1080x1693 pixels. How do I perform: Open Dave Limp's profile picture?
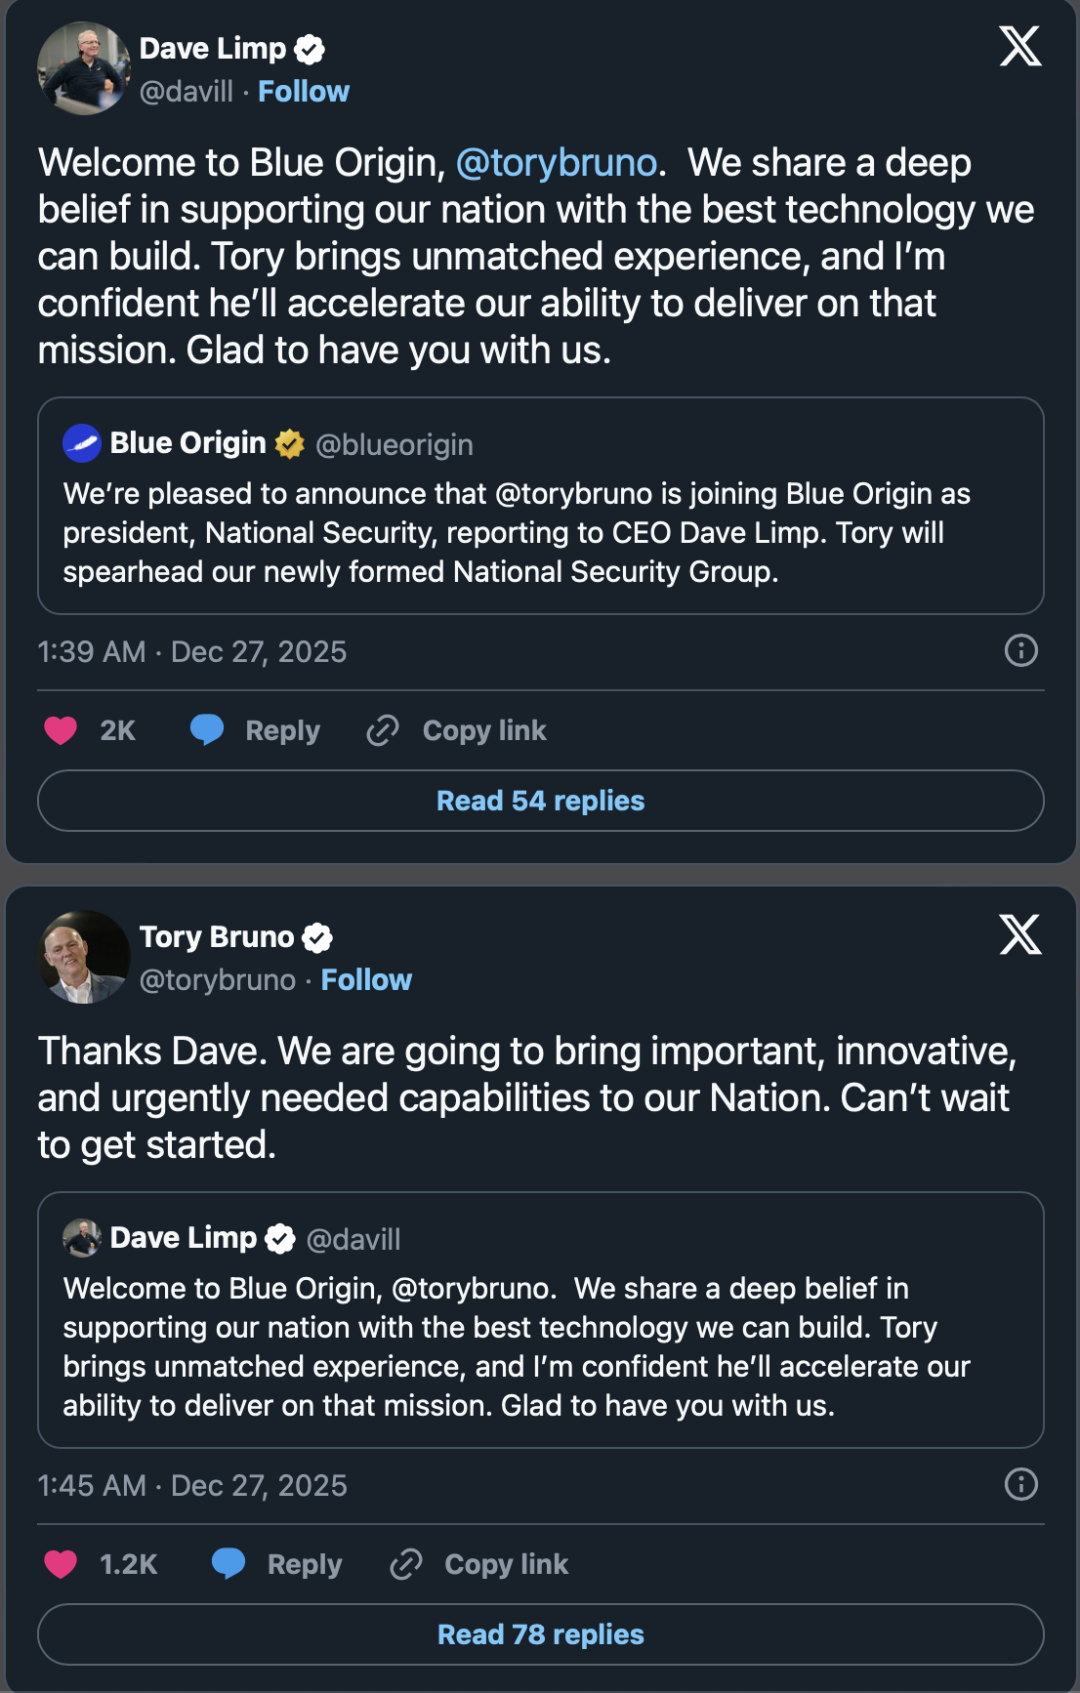tap(84, 68)
